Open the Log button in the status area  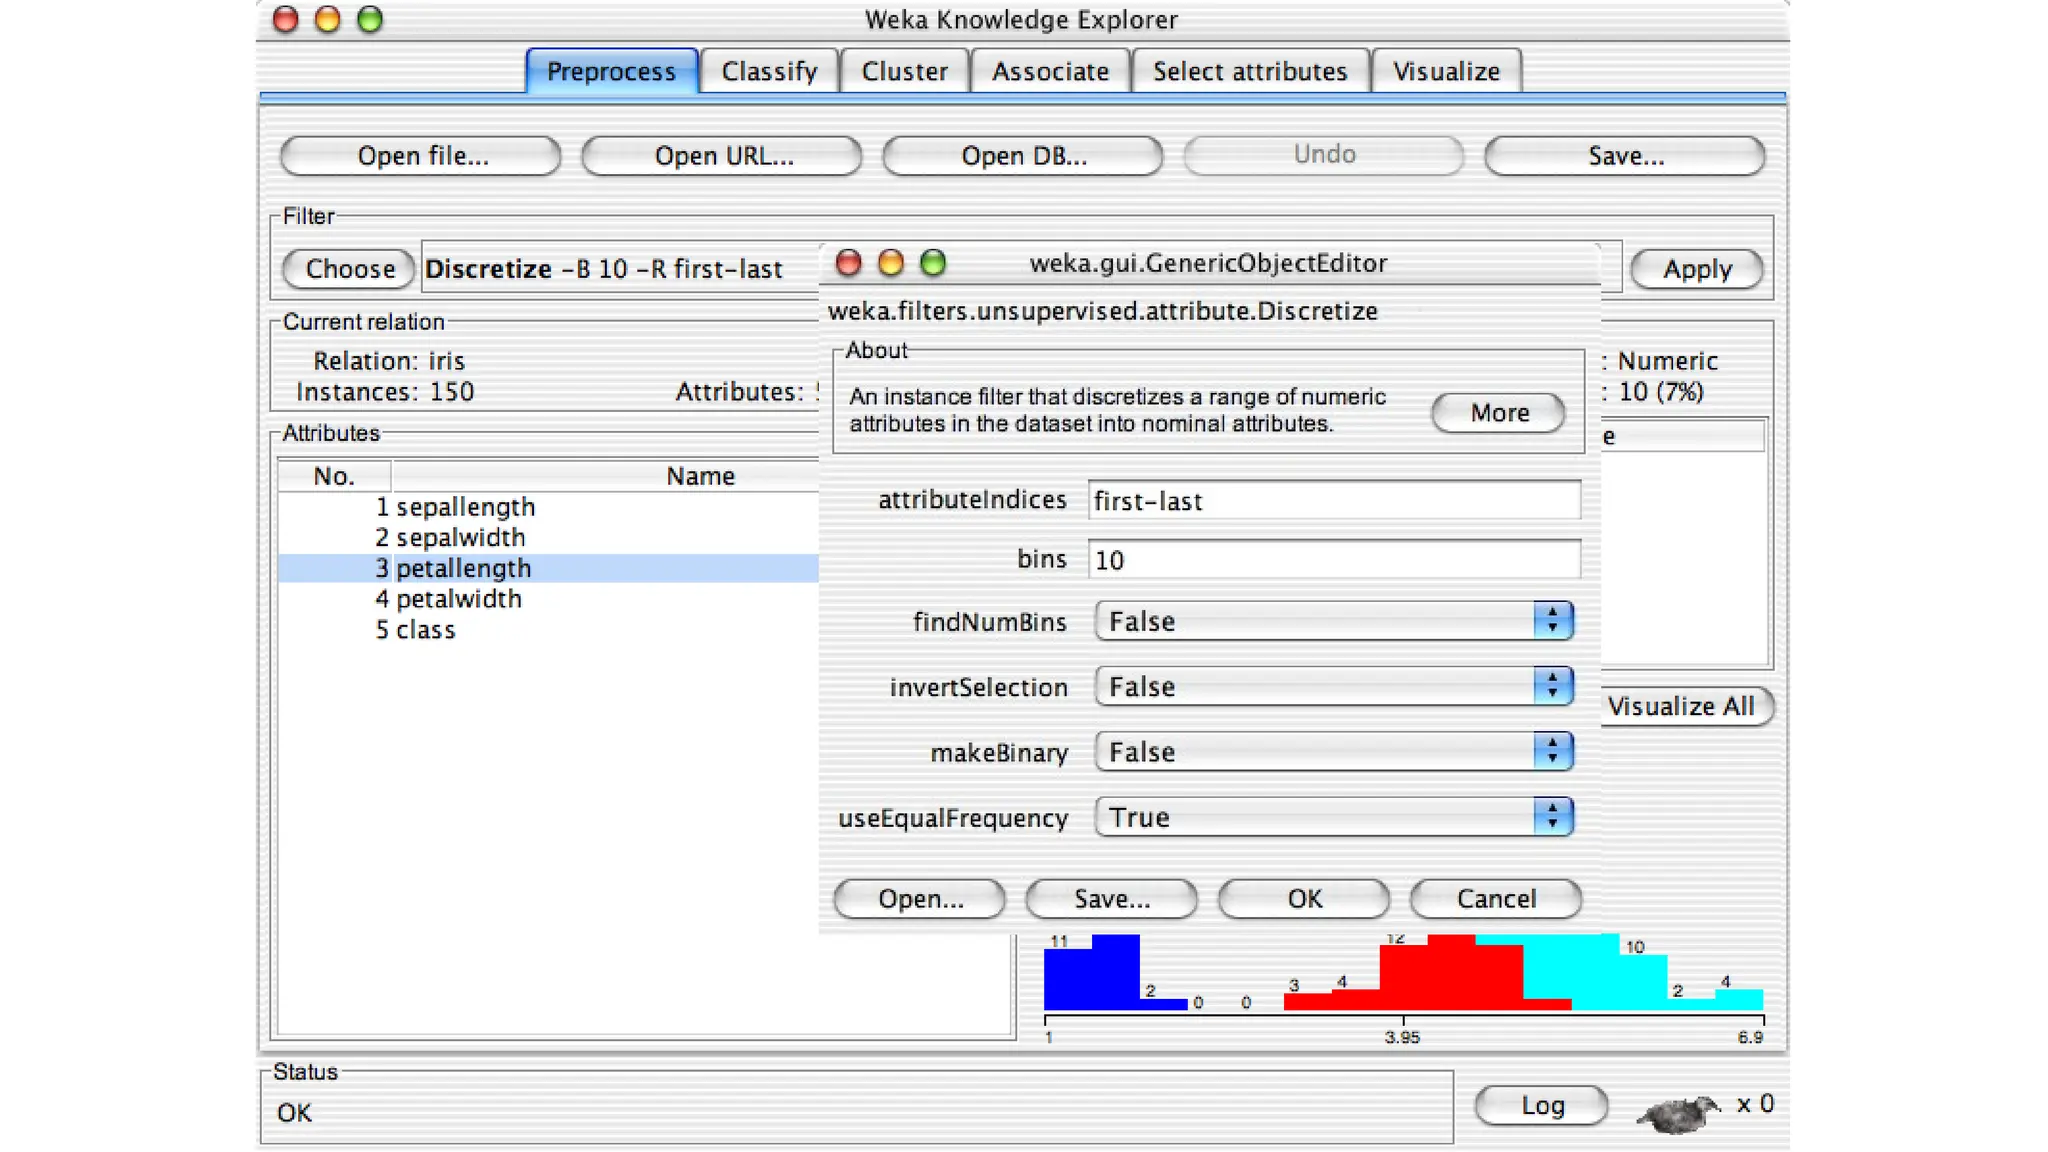[x=1541, y=1105]
